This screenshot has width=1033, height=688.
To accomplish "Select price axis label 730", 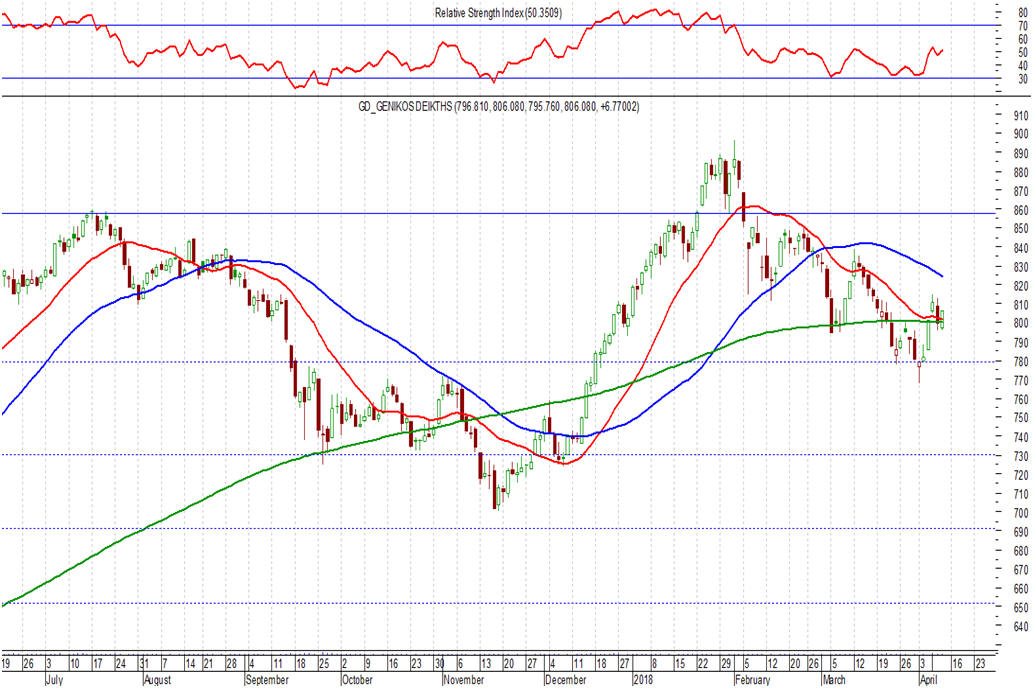I will pyautogui.click(x=1020, y=456).
